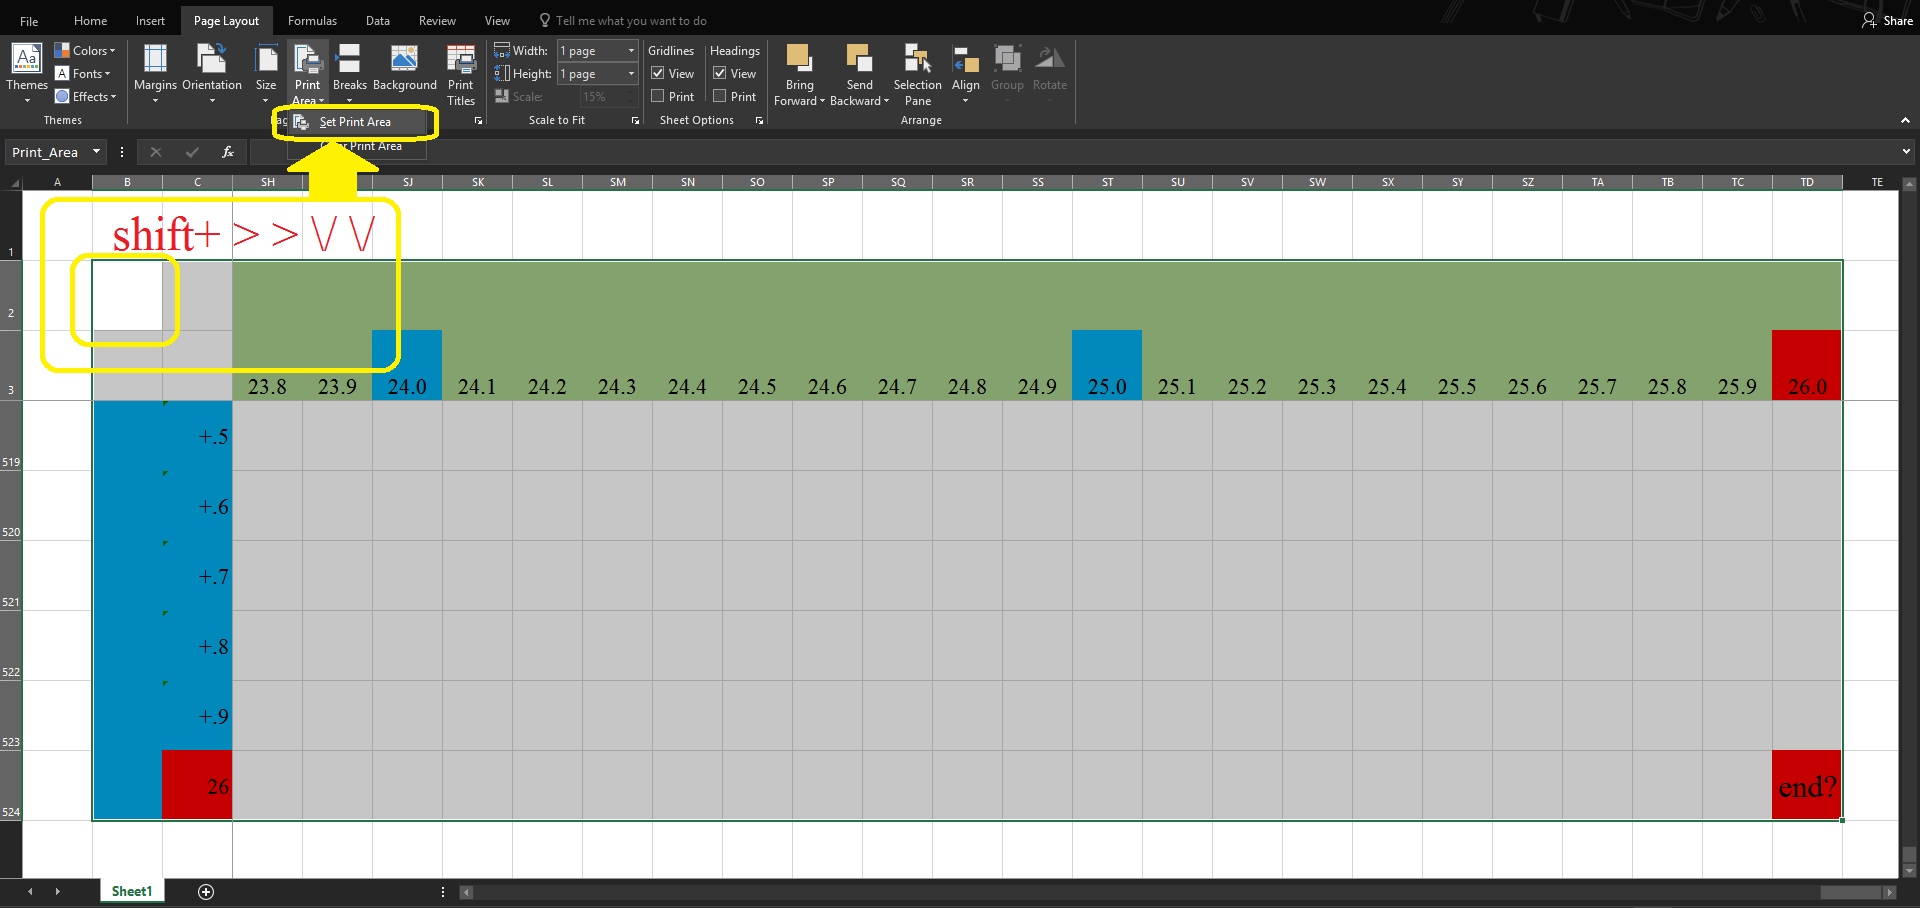Open the File tab
The height and width of the screenshot is (908, 1920).
29,21
